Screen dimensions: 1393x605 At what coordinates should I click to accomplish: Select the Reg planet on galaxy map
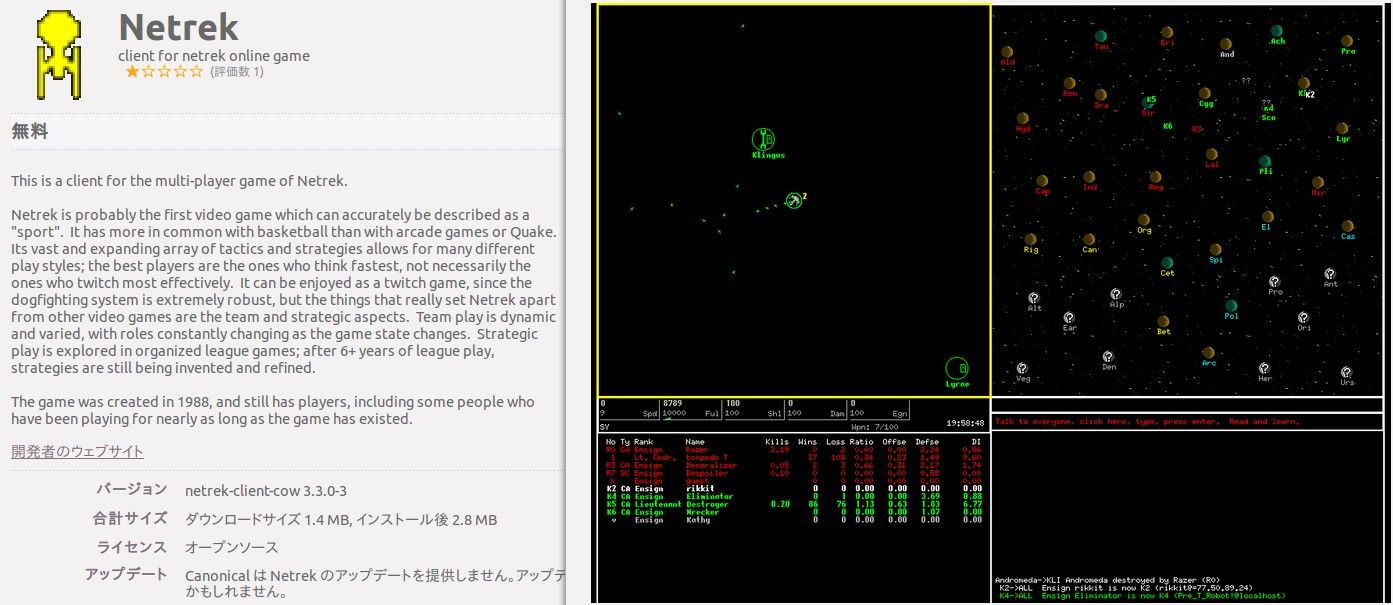pyautogui.click(x=1156, y=177)
